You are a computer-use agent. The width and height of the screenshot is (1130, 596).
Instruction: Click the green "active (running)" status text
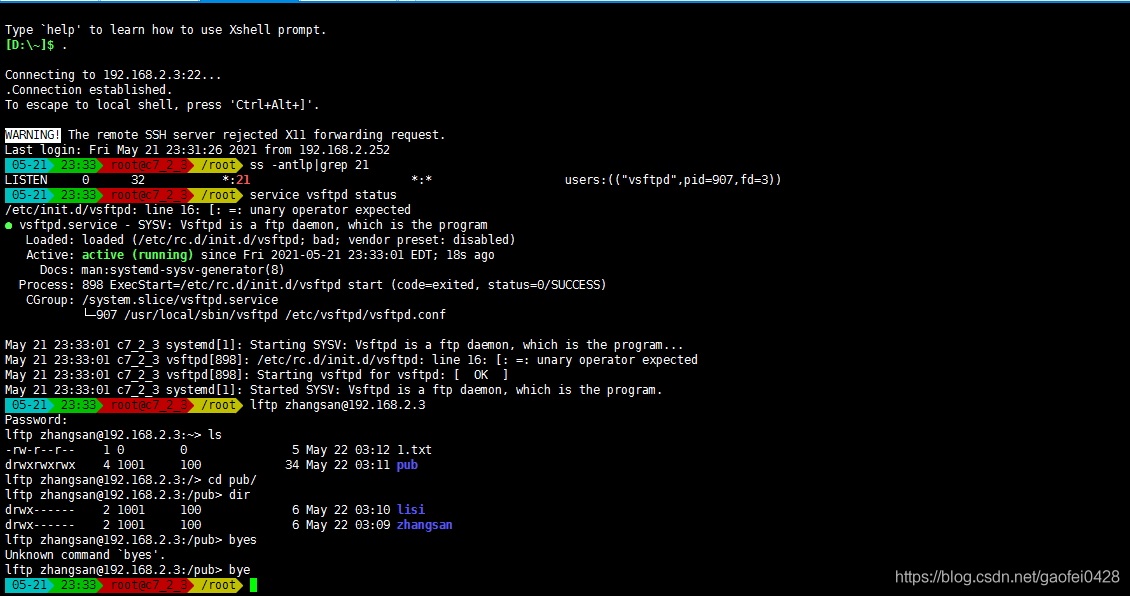click(138, 255)
